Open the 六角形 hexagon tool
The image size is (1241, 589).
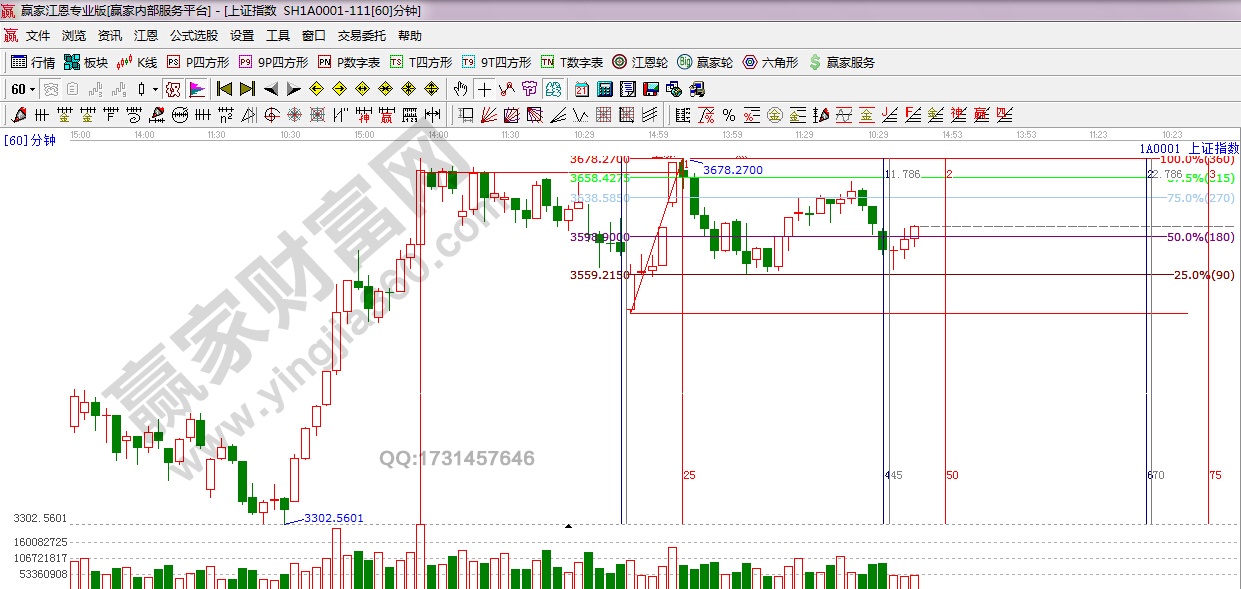click(x=770, y=62)
